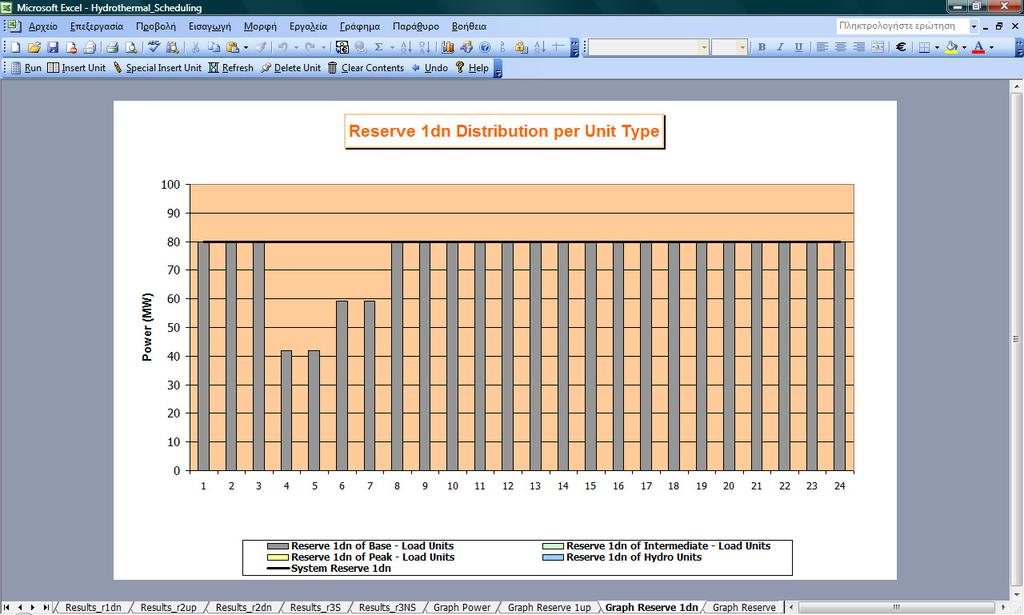Toggle Underline formatting
This screenshot has width=1024, height=615.
click(x=798, y=47)
